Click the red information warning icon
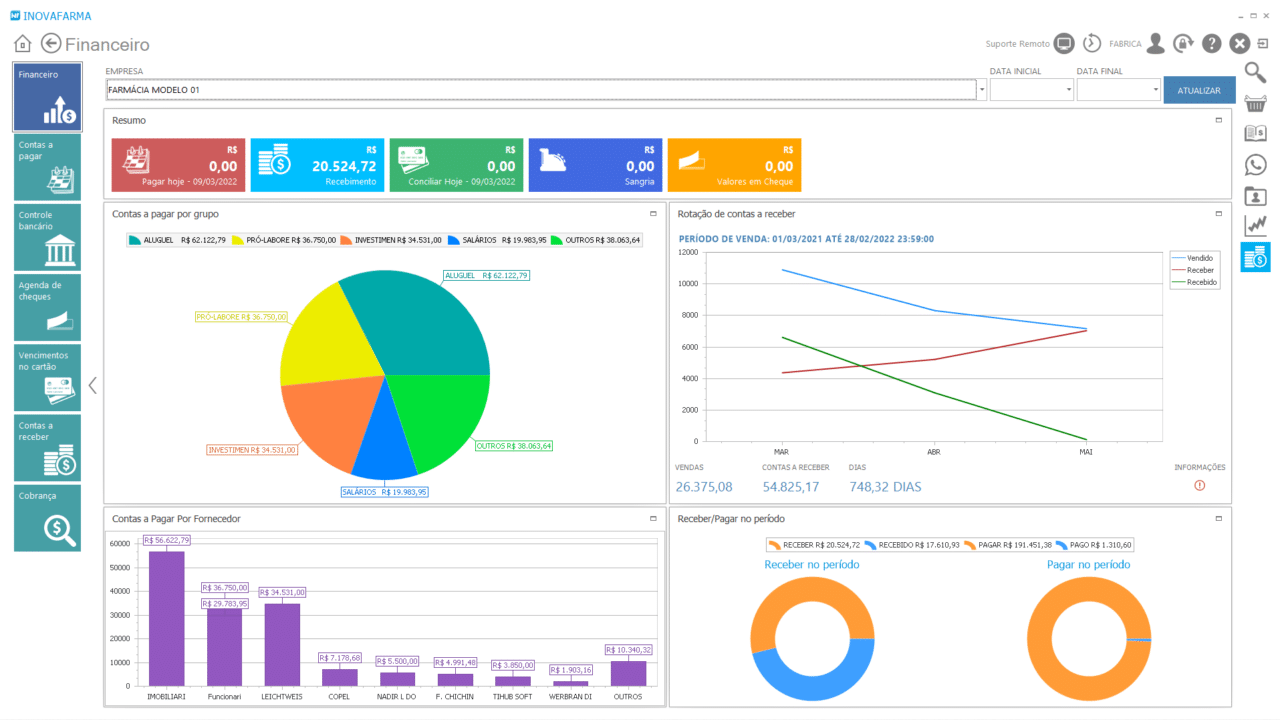The height and width of the screenshot is (720, 1280). point(1200,485)
